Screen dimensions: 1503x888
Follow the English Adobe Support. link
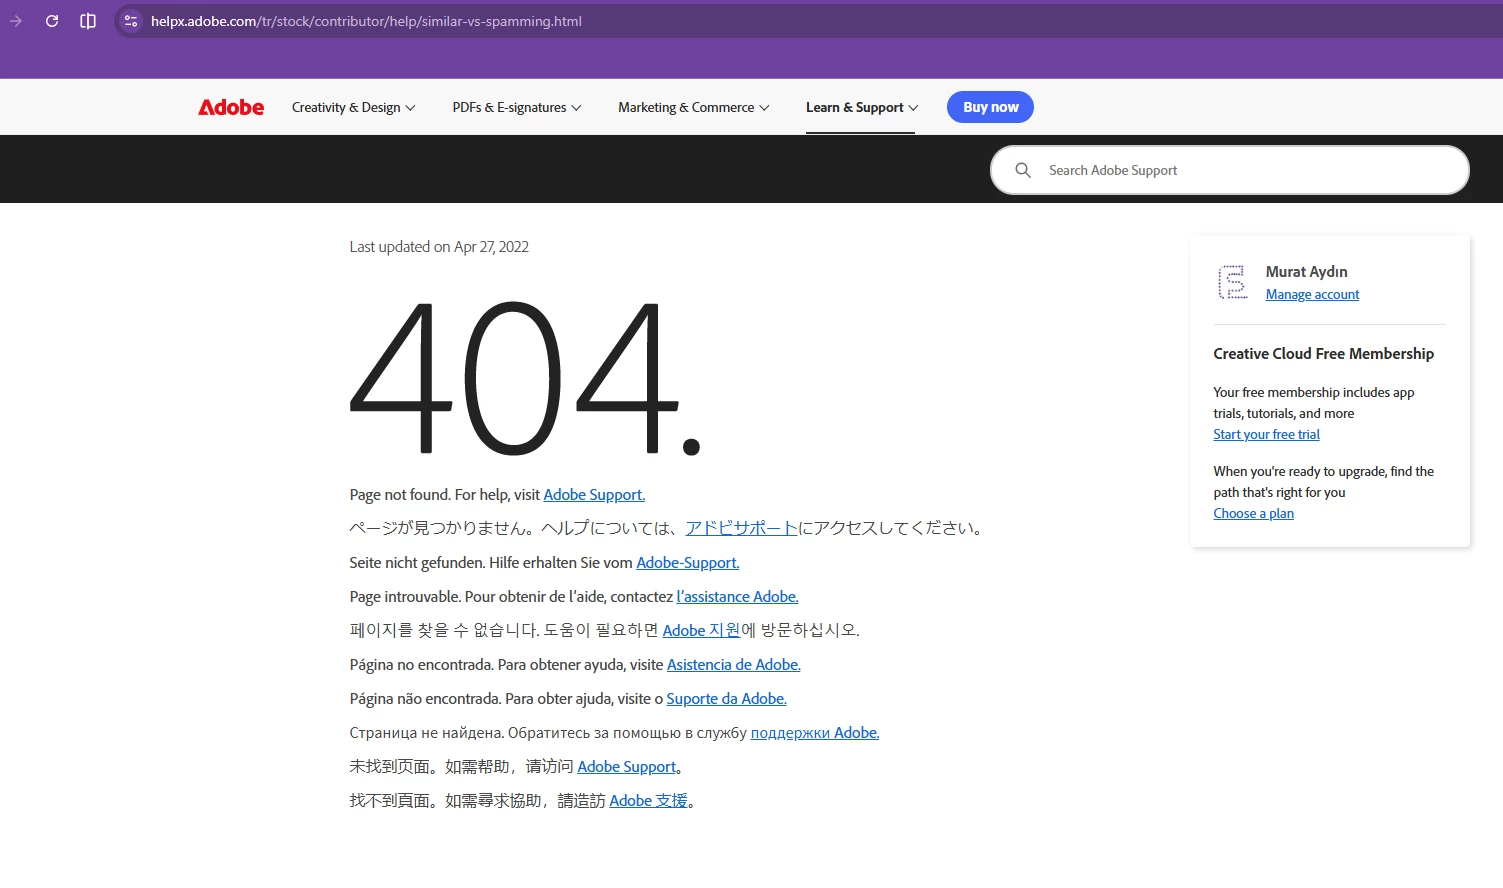[594, 495]
